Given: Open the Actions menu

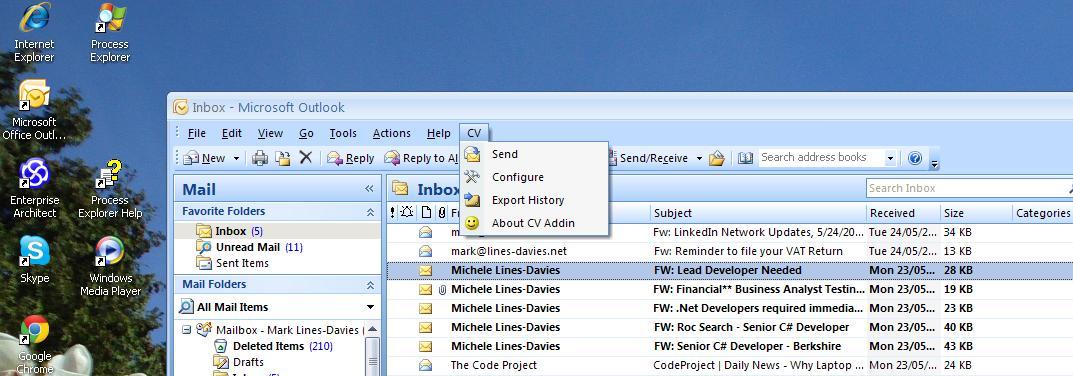Looking at the screenshot, I should 391,133.
